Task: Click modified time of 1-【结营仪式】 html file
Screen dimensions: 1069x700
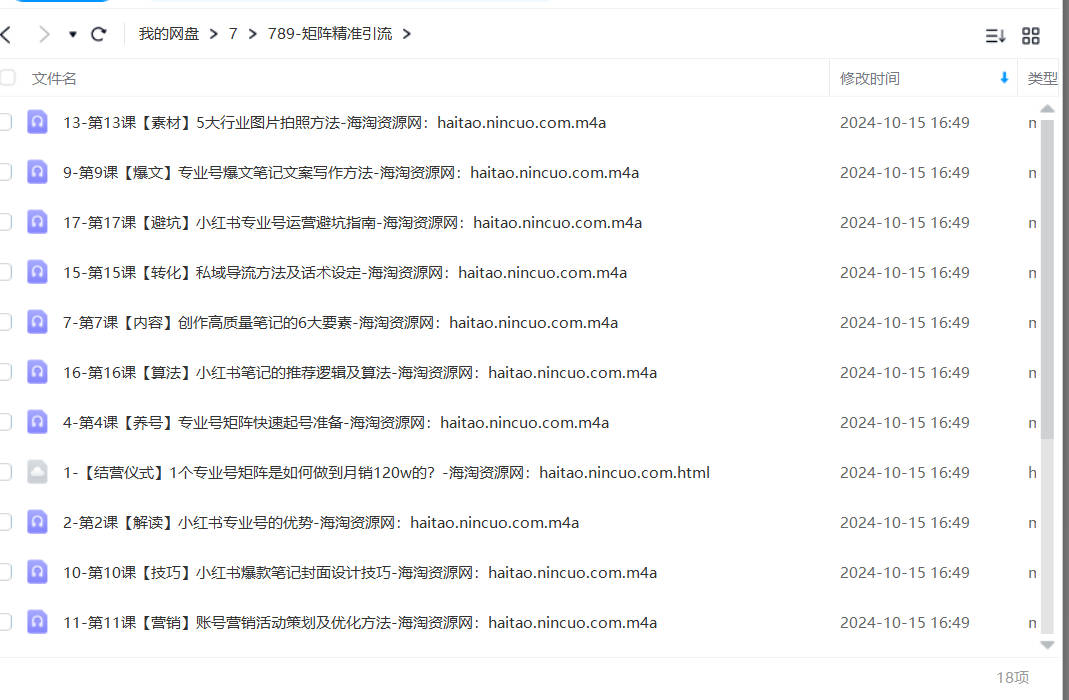Action: 905,472
